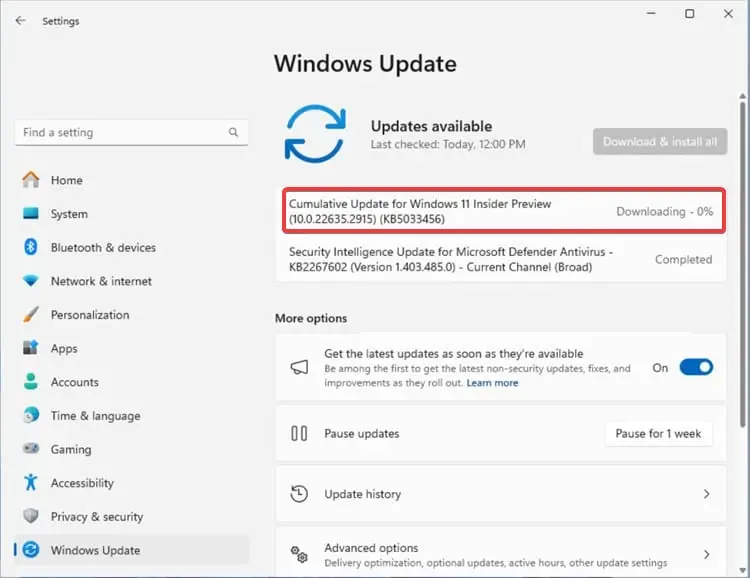Viewport: 750px width, 578px height.
Task: Click the Last checked: Today, 12:00 PM text
Action: [x=448, y=144]
